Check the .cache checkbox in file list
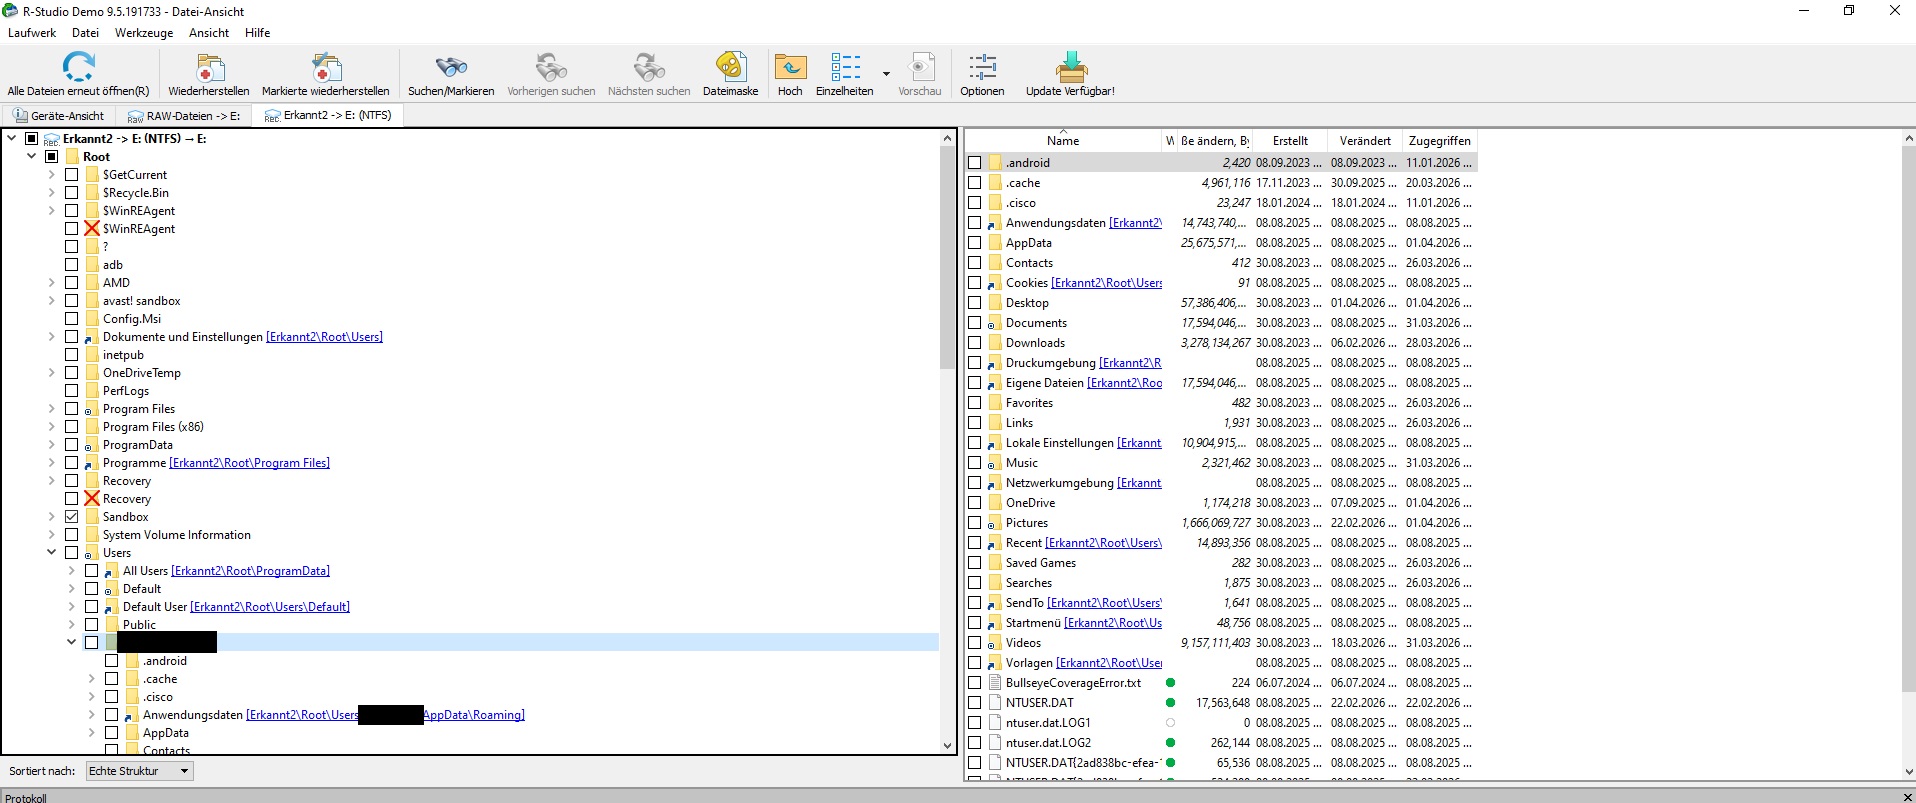The image size is (1916, 803). [974, 183]
